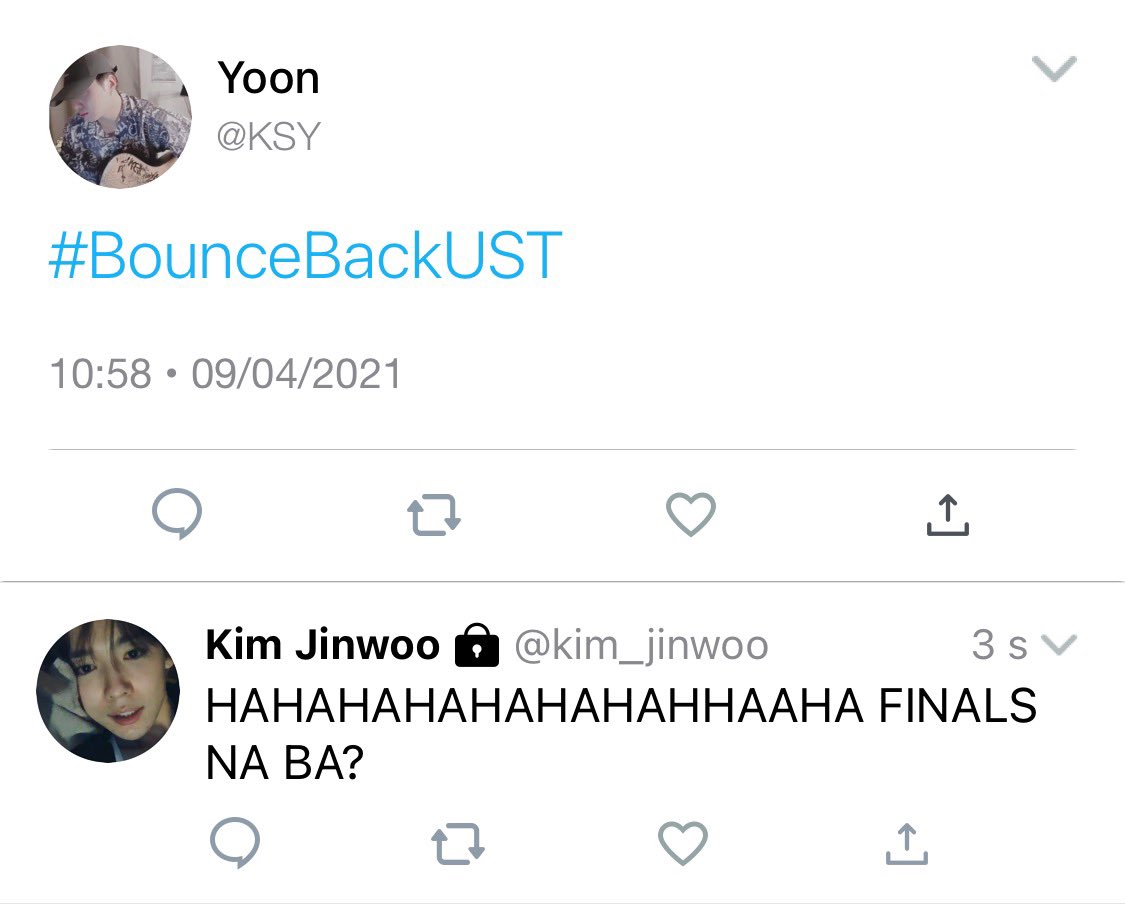Share Kim Jinwoo's reply
This screenshot has width=1125, height=904.
pyautogui.click(x=907, y=844)
